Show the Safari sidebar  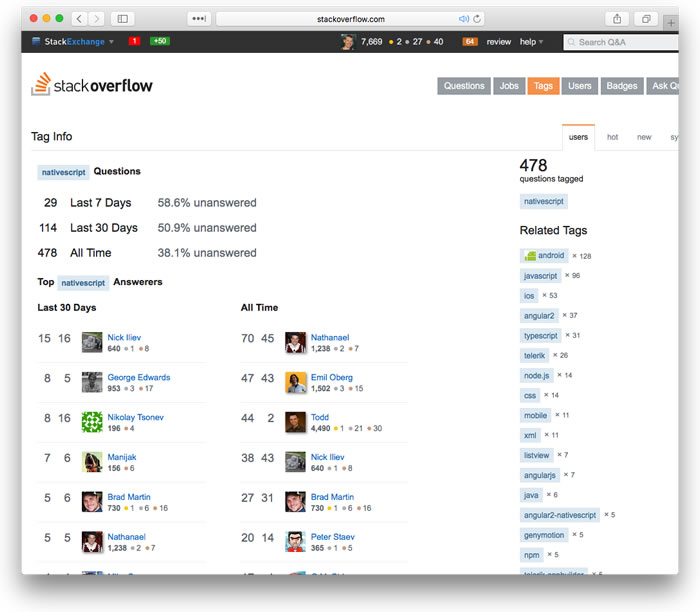point(122,19)
